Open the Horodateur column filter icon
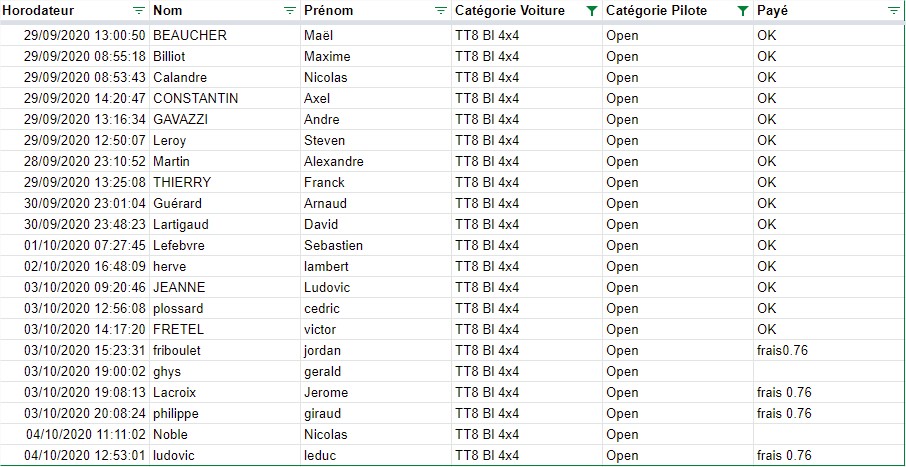906x467 pixels. (x=139, y=10)
